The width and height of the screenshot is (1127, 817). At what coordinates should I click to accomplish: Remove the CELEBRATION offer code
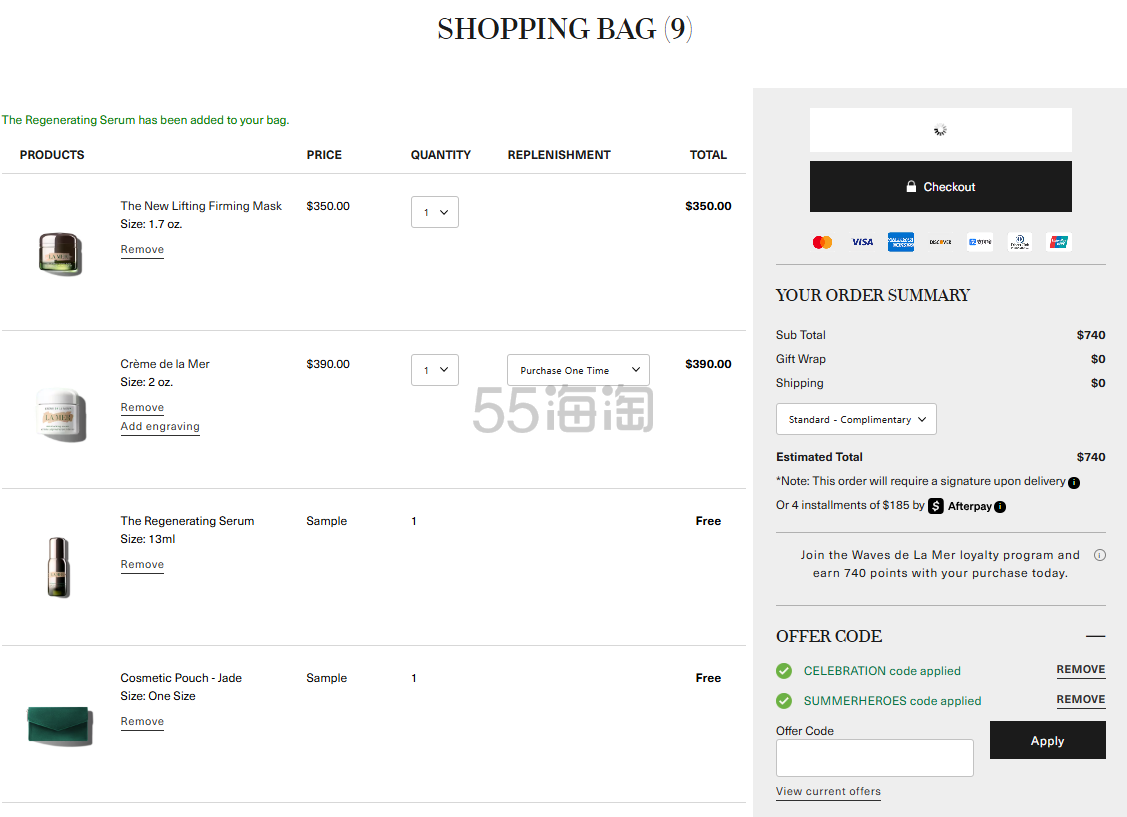click(1080, 670)
